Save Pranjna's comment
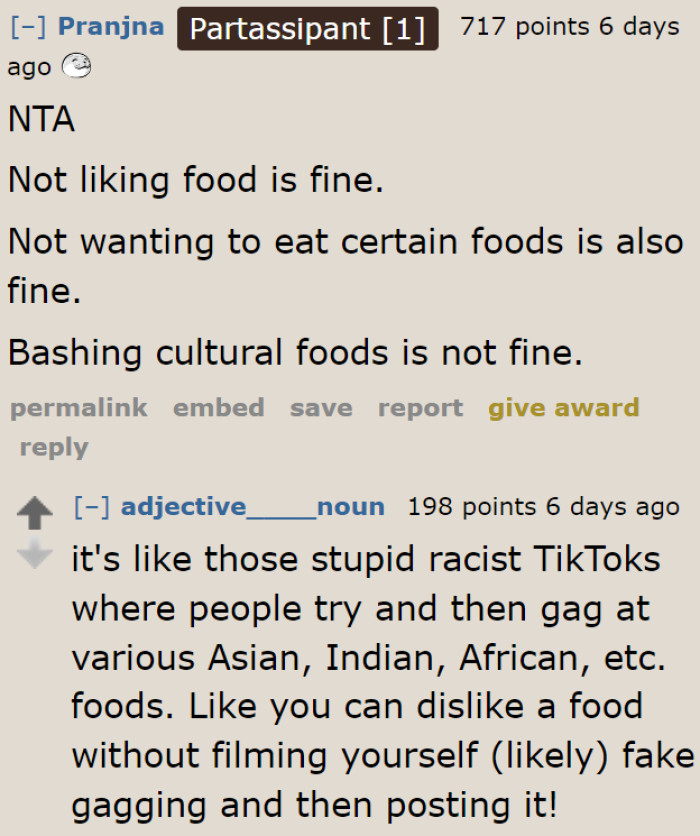 tap(320, 408)
